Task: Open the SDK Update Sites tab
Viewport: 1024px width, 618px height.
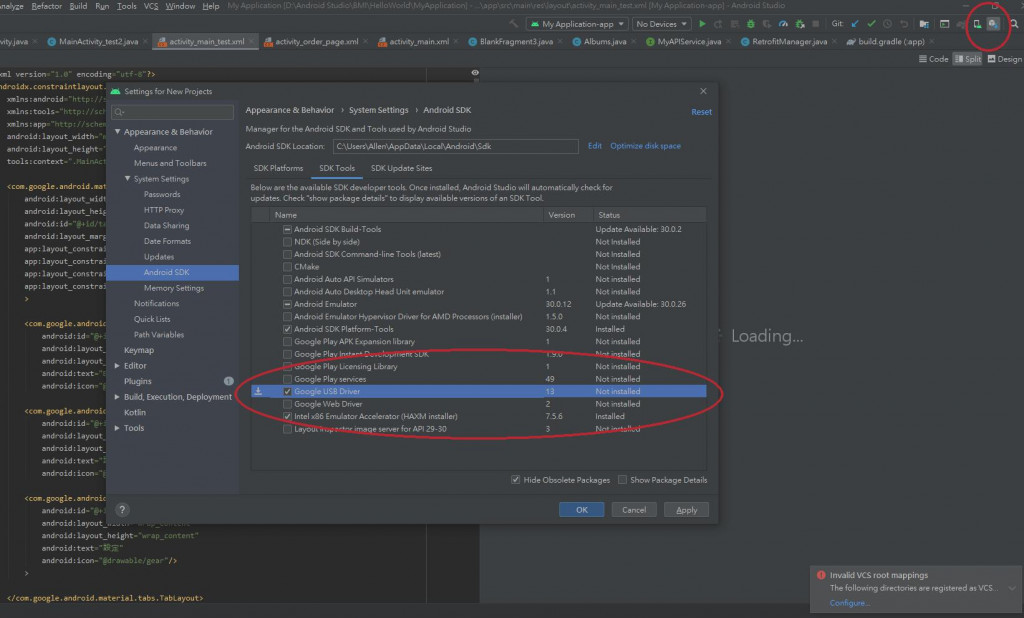Action: [x=402, y=168]
